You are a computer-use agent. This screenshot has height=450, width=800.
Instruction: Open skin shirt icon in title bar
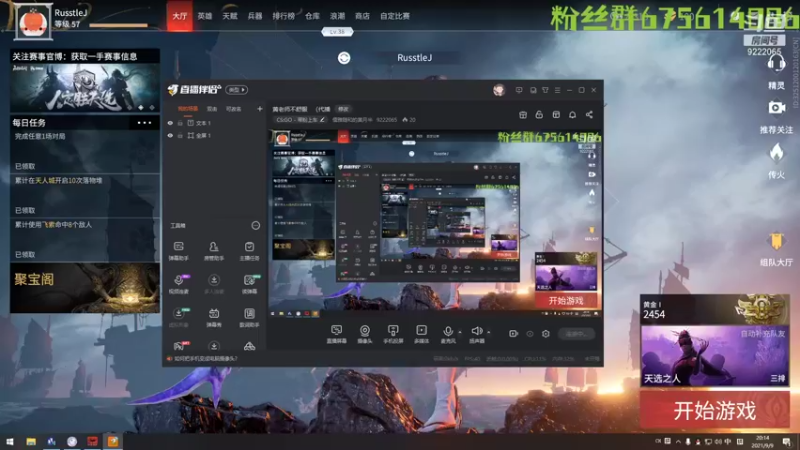[x=545, y=90]
